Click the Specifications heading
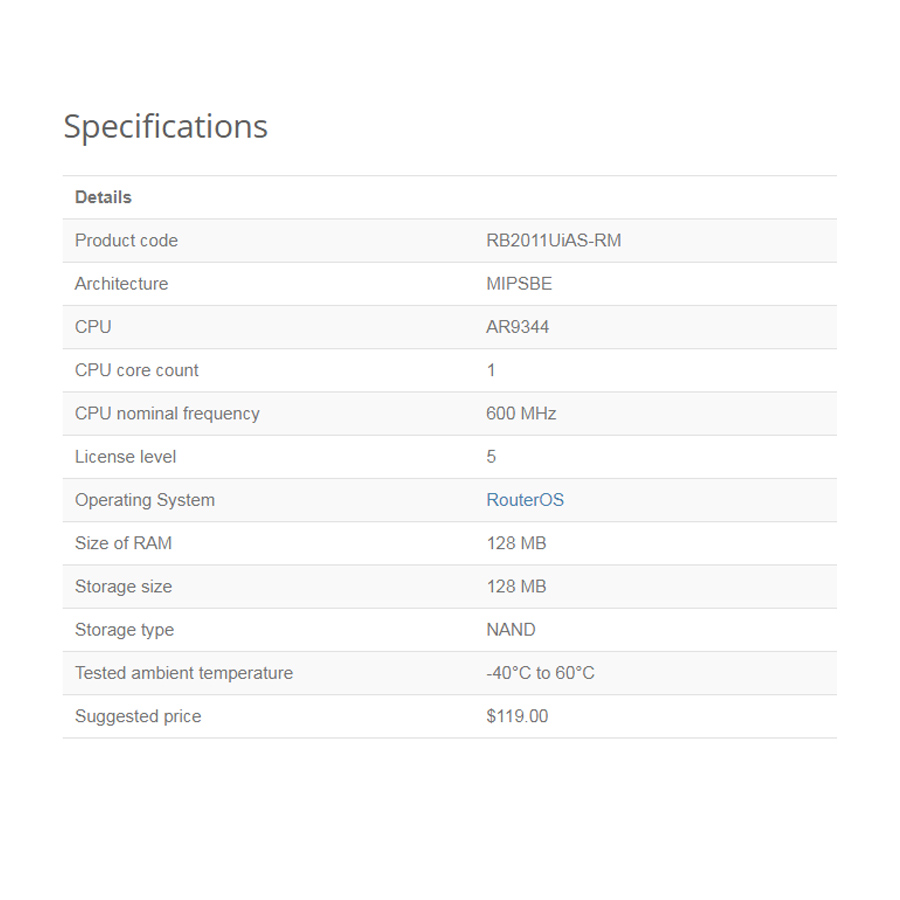 coord(165,127)
